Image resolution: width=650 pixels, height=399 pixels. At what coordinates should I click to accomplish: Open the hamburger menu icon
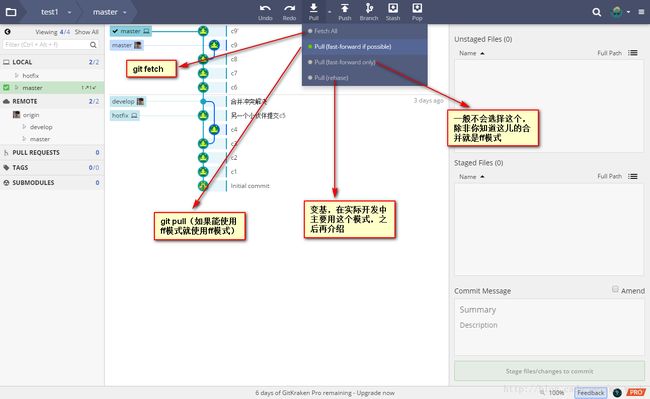[x=641, y=12]
